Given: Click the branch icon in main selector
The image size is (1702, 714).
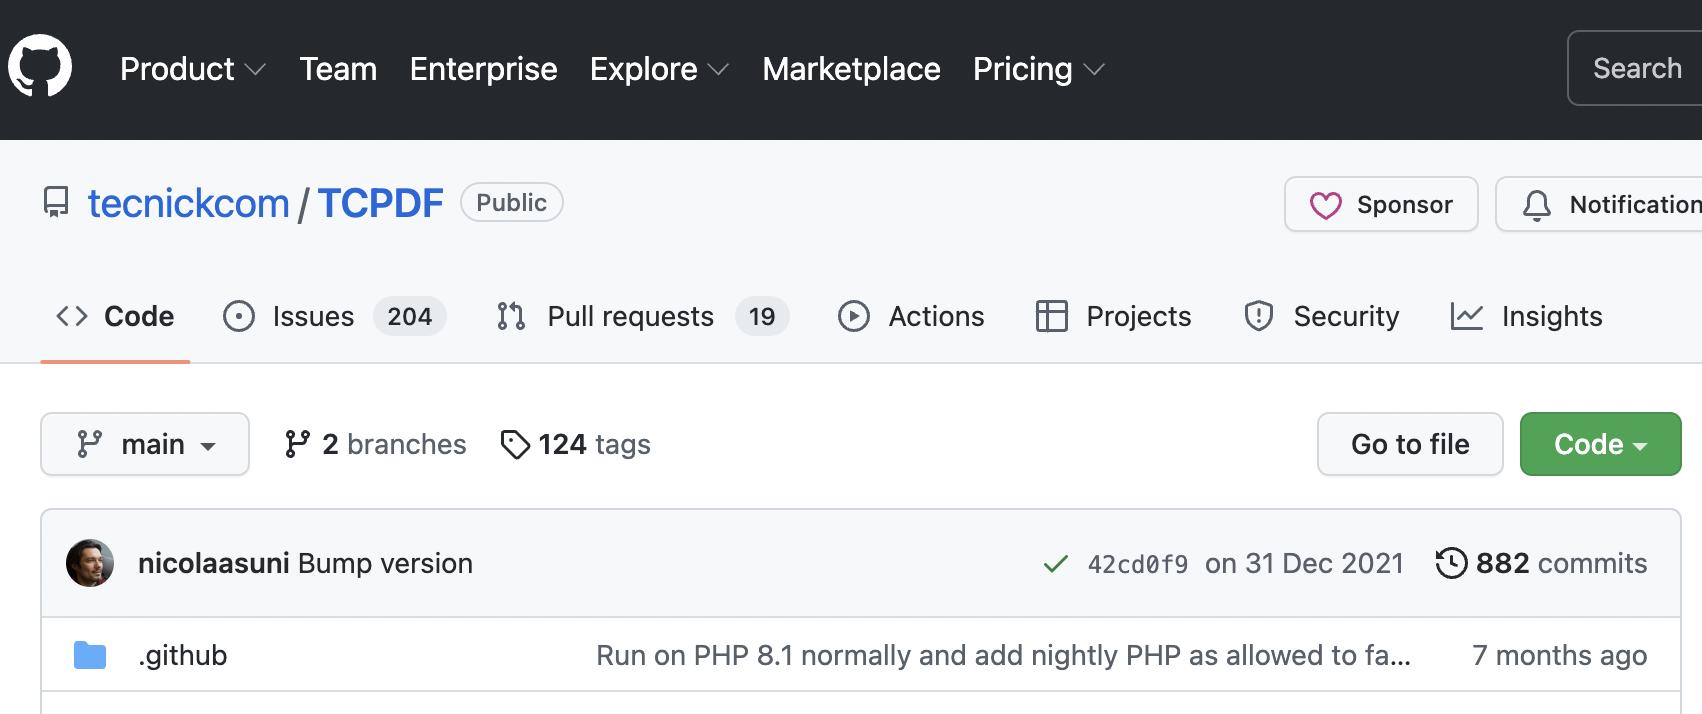Looking at the screenshot, I should (x=90, y=444).
